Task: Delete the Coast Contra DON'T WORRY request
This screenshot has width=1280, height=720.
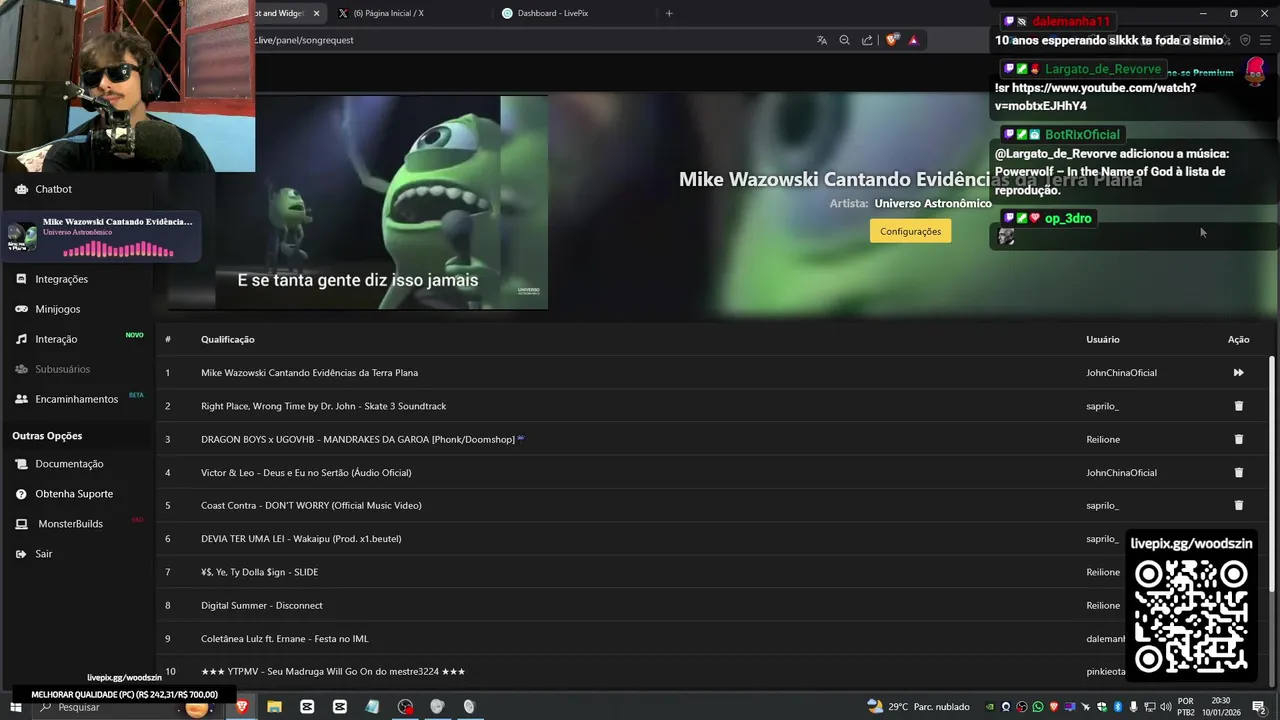Action: [x=1238, y=505]
